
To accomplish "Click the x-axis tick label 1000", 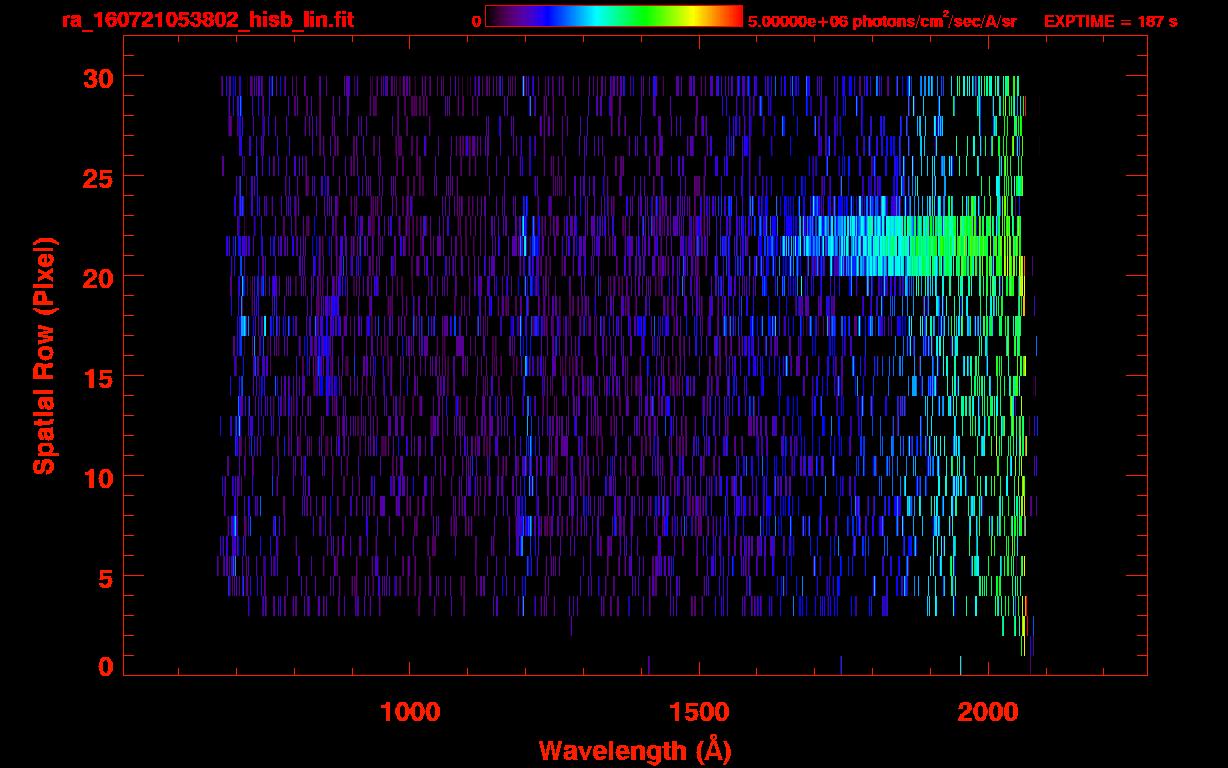I will coord(410,712).
